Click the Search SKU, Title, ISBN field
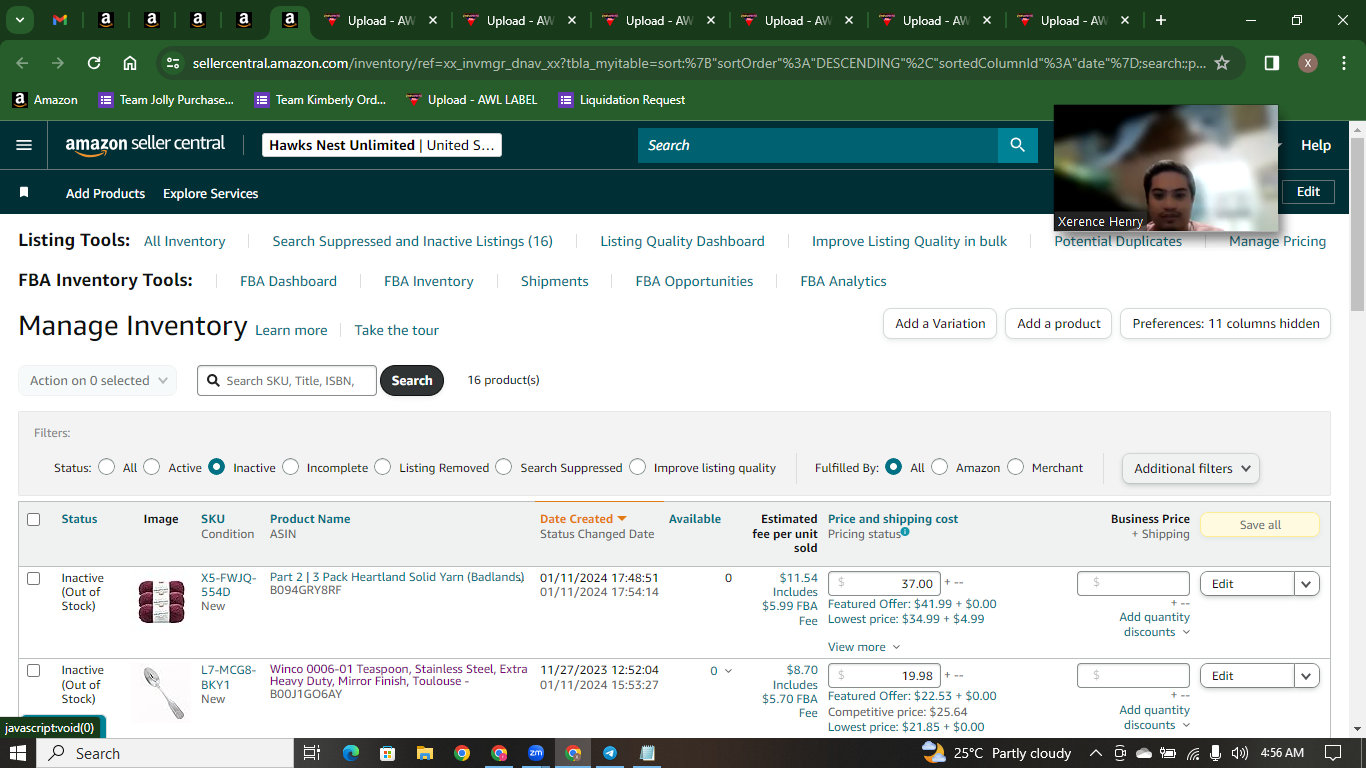Viewport: 1366px width, 768px height. [288, 380]
